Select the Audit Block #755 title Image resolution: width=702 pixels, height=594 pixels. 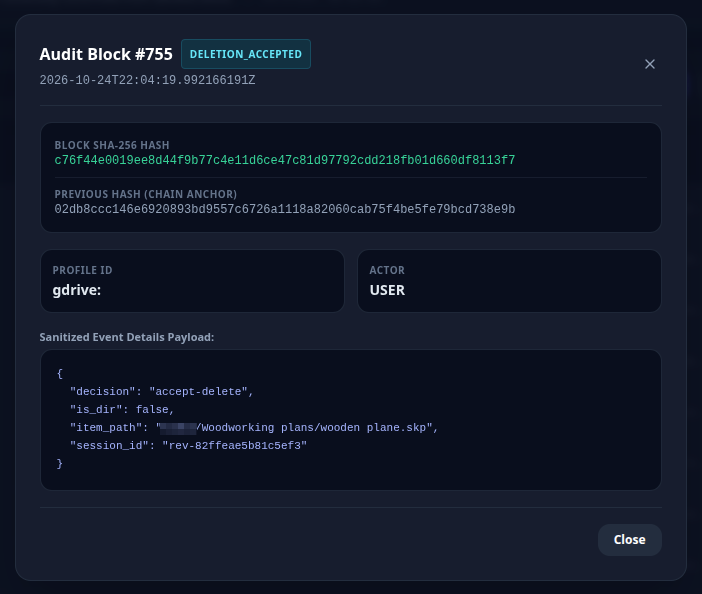pos(106,54)
